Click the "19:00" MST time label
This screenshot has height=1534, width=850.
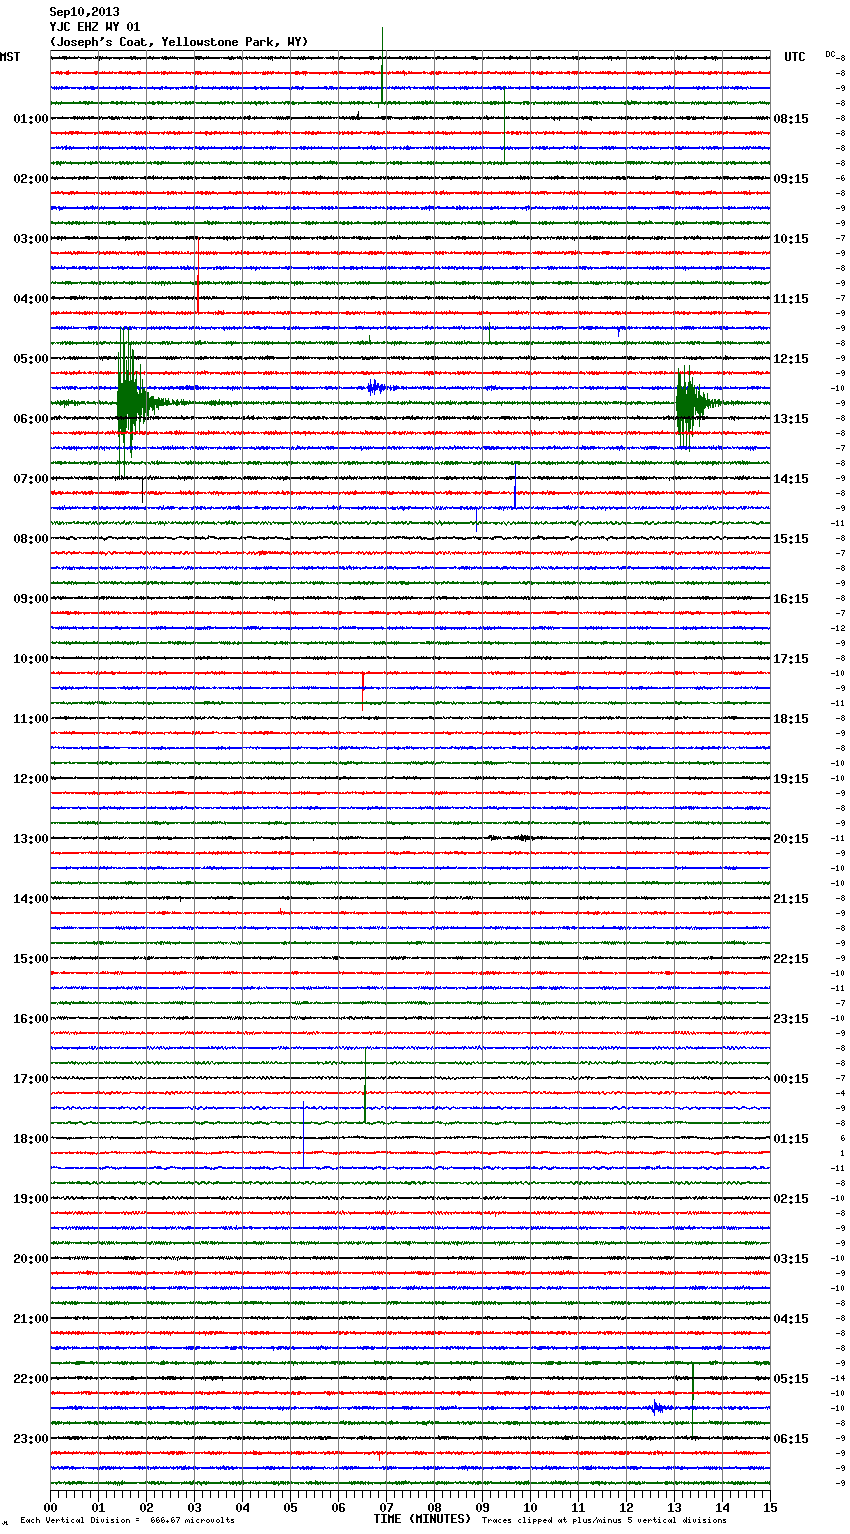(31, 1199)
